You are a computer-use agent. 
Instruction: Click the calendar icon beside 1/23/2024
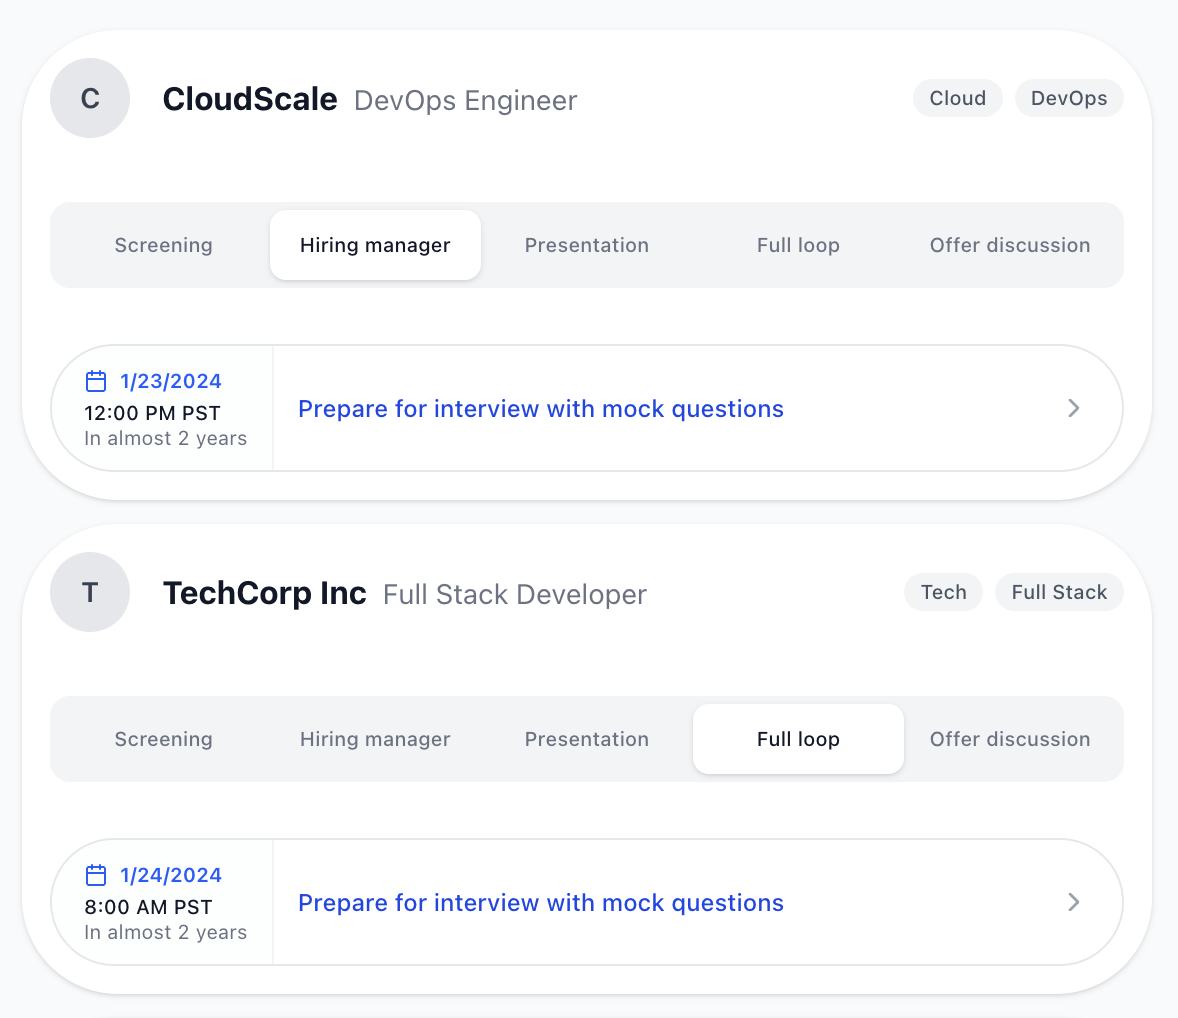point(96,381)
